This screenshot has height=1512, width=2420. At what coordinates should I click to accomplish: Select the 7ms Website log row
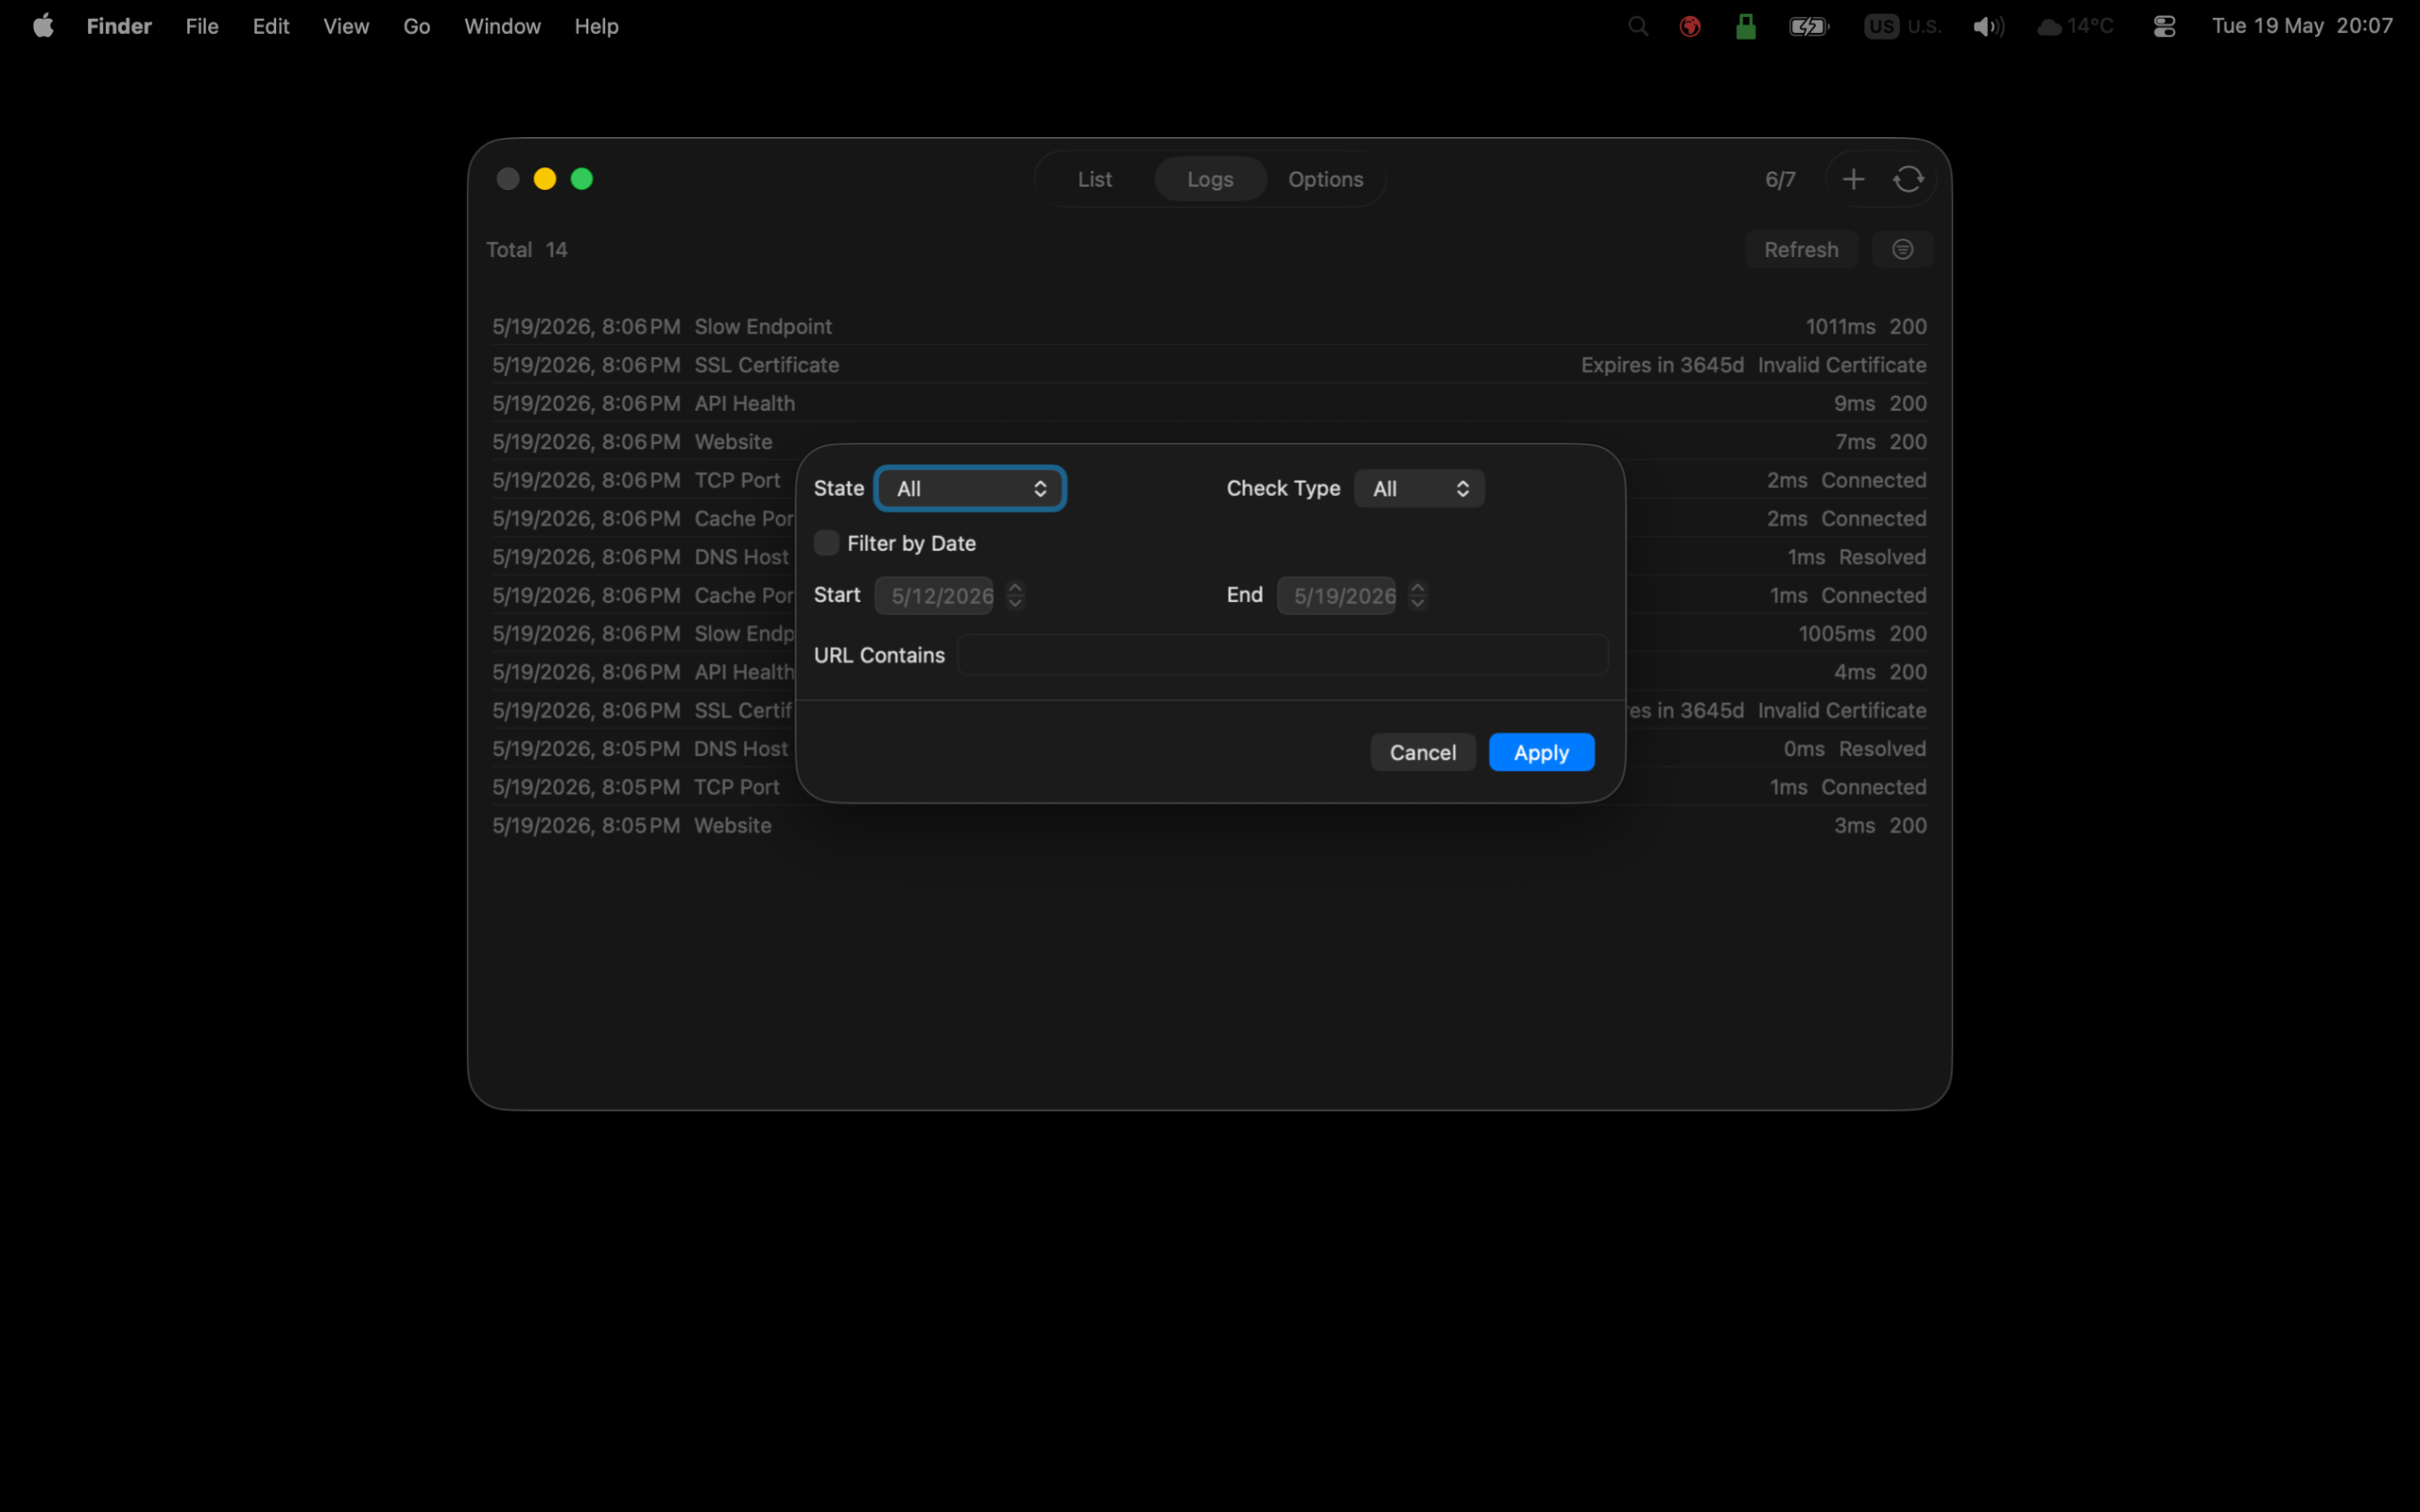tap(1209, 441)
